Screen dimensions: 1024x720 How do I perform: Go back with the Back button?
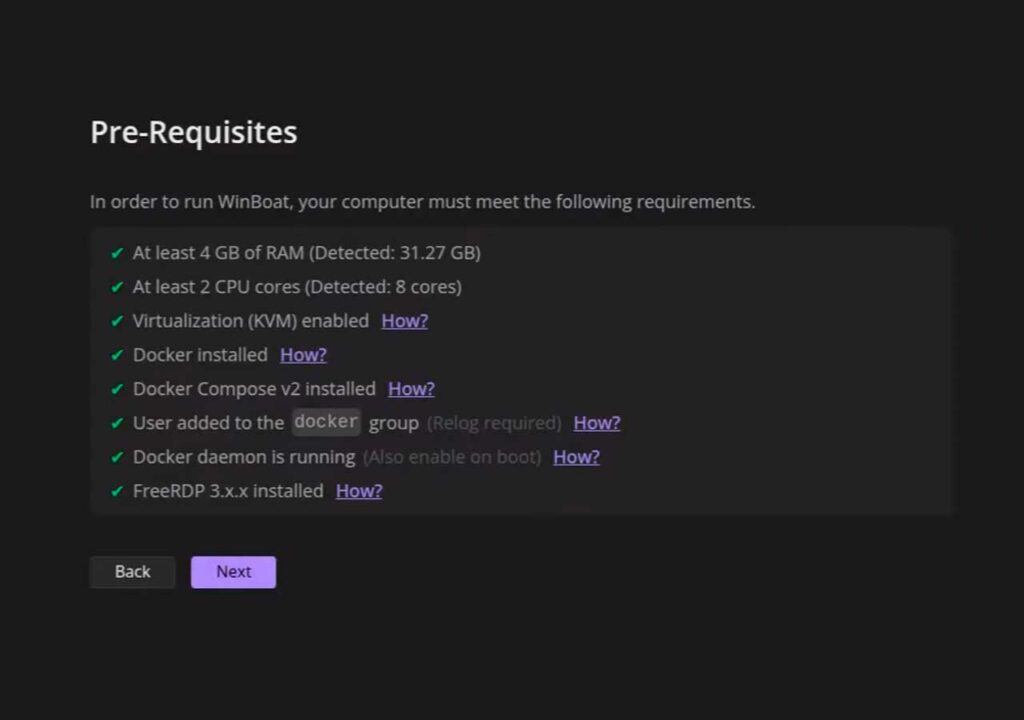point(132,572)
